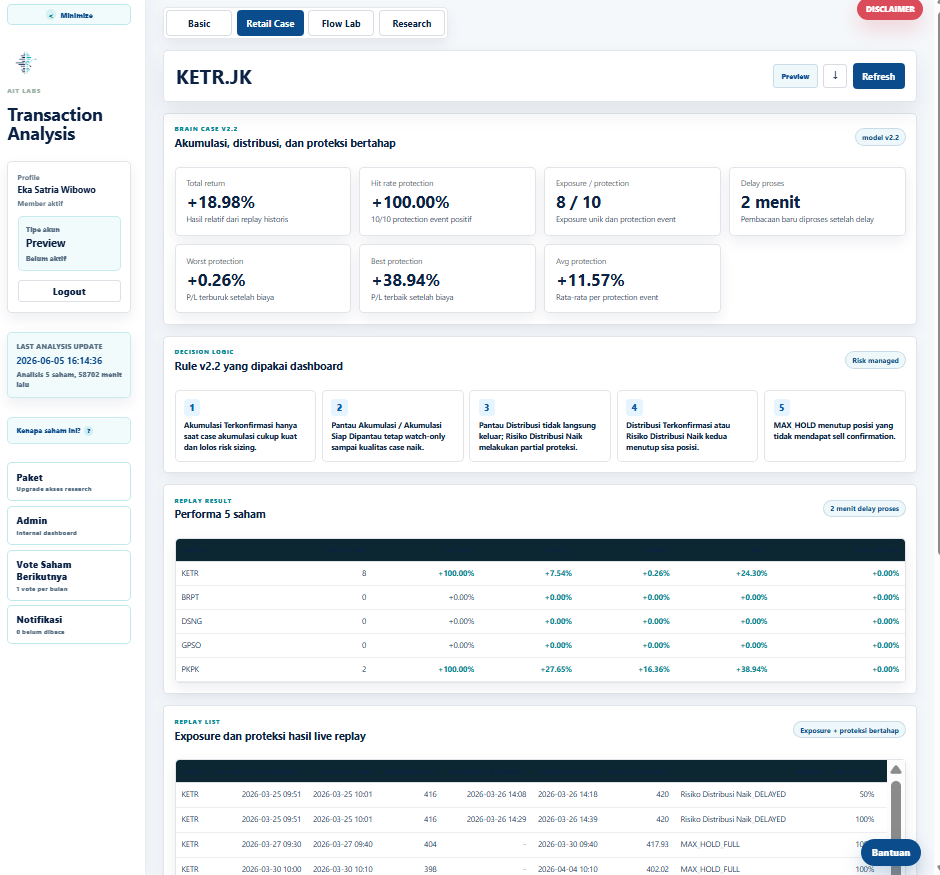Click the scroll up arrow in replay list
This screenshot has height=875, width=940.
tap(896, 770)
